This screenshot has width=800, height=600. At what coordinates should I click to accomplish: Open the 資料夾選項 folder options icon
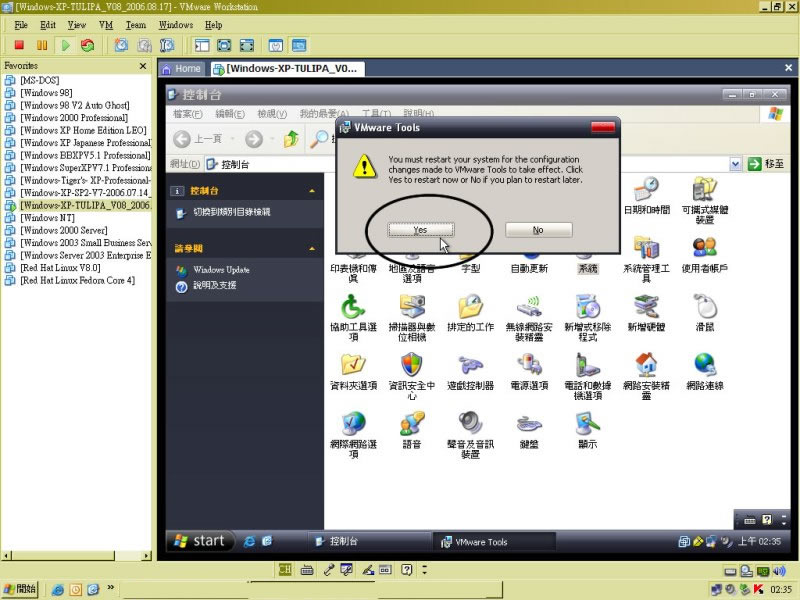tap(353, 371)
